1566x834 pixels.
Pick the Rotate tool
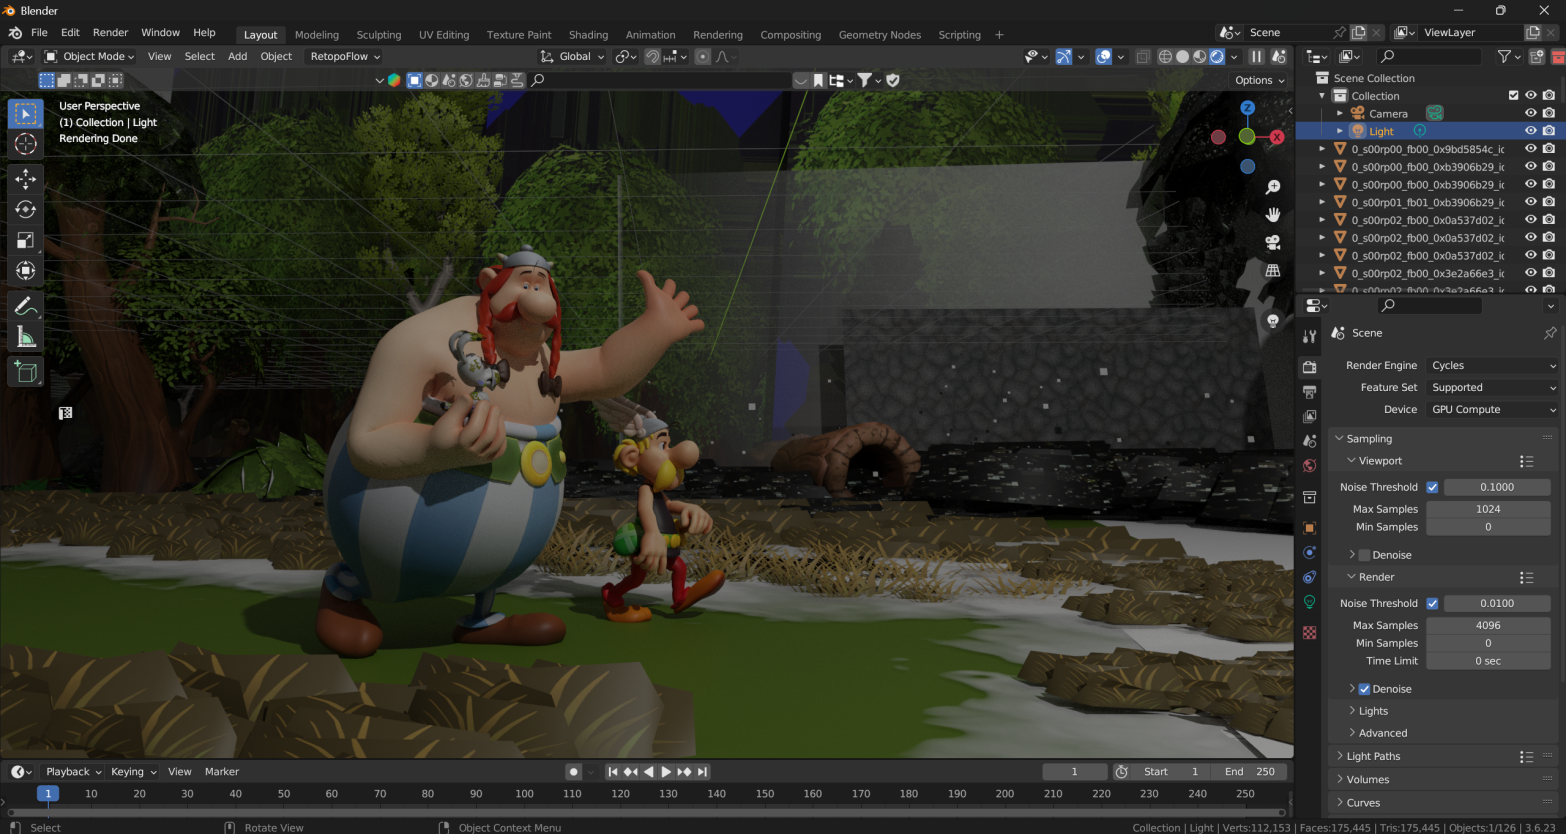tap(26, 210)
